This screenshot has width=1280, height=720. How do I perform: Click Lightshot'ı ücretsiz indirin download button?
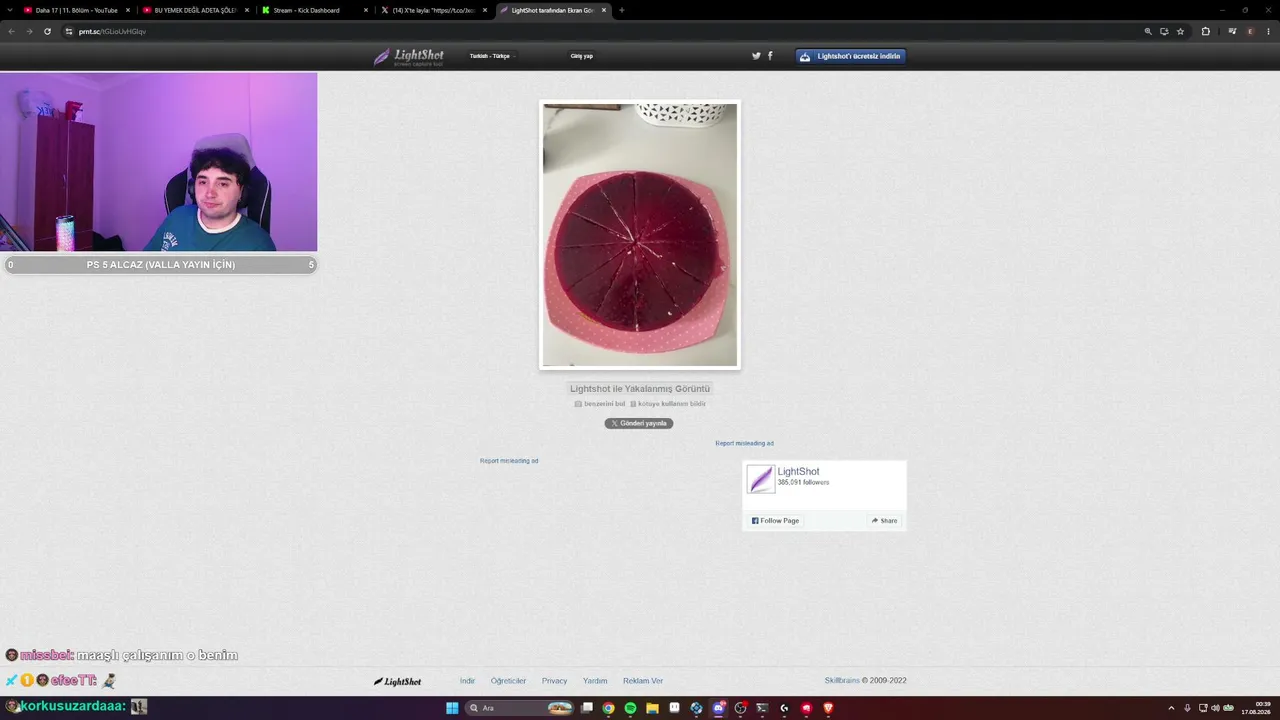point(851,56)
